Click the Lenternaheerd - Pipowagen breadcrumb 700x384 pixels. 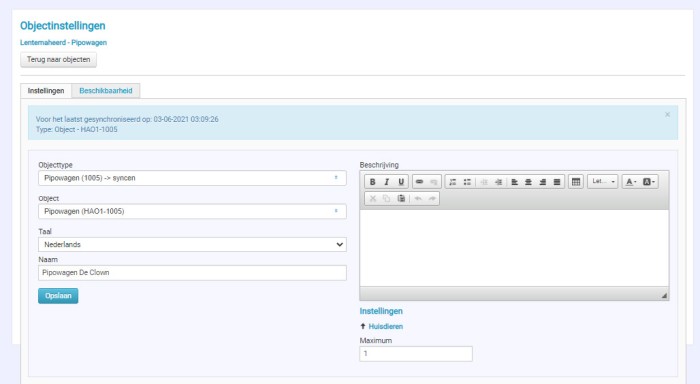(x=63, y=42)
